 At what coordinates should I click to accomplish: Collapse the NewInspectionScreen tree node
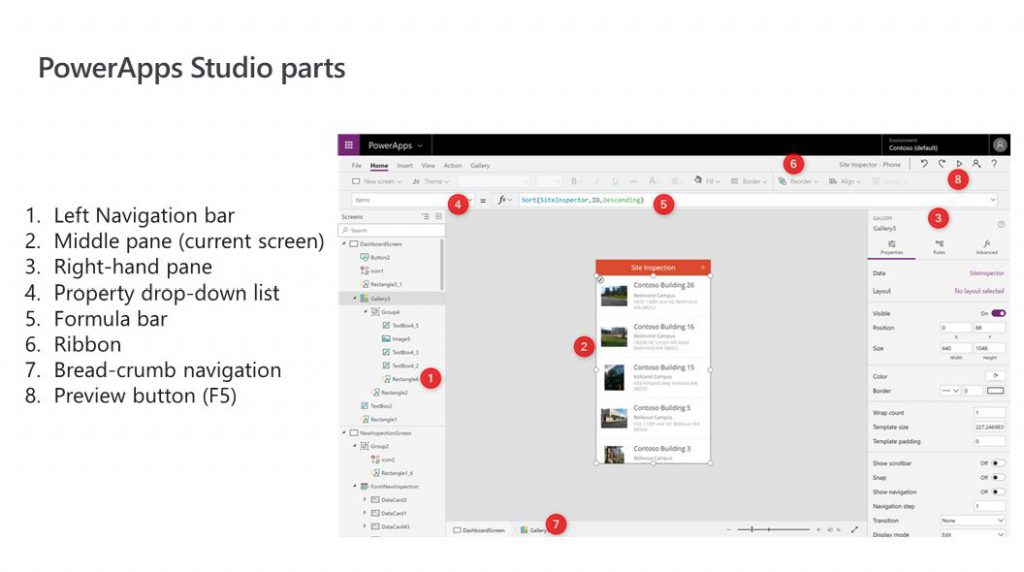[x=344, y=432]
